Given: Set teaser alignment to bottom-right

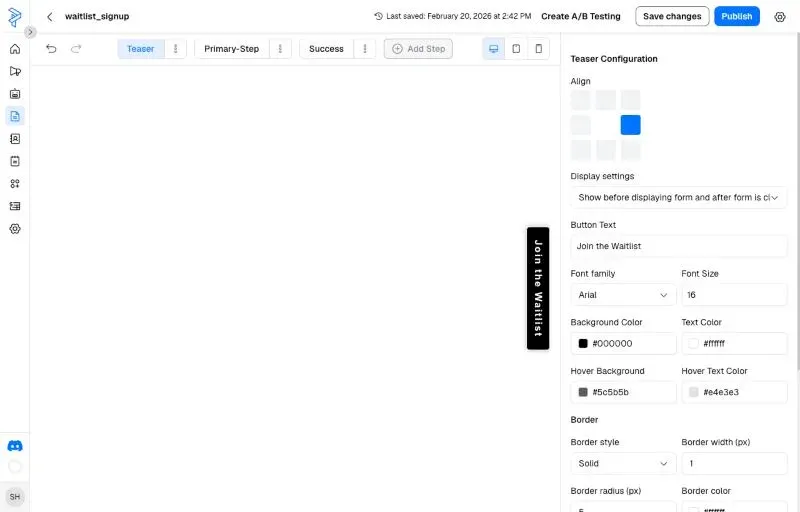Looking at the screenshot, I should click(631, 150).
